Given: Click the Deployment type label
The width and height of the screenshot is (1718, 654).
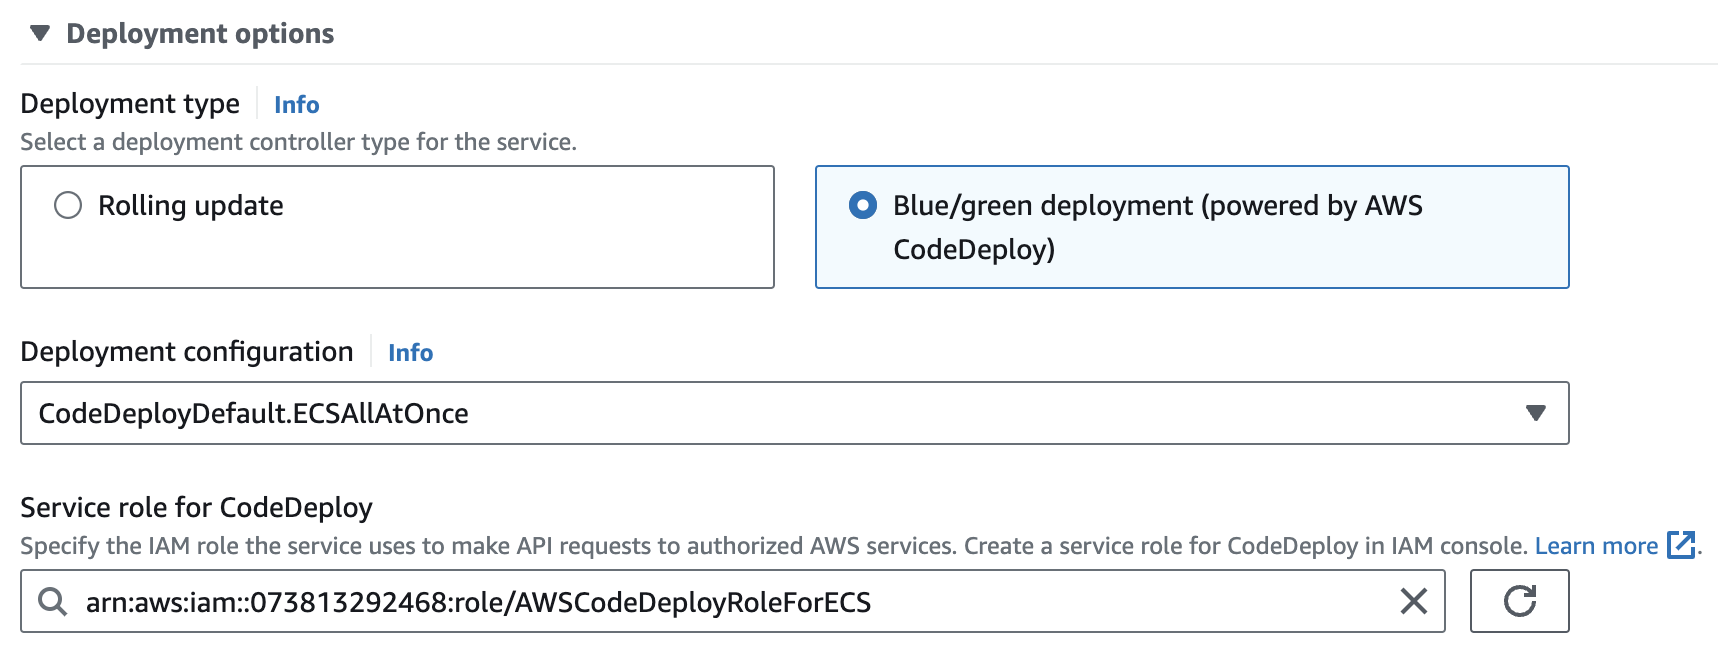Looking at the screenshot, I should click(x=130, y=104).
